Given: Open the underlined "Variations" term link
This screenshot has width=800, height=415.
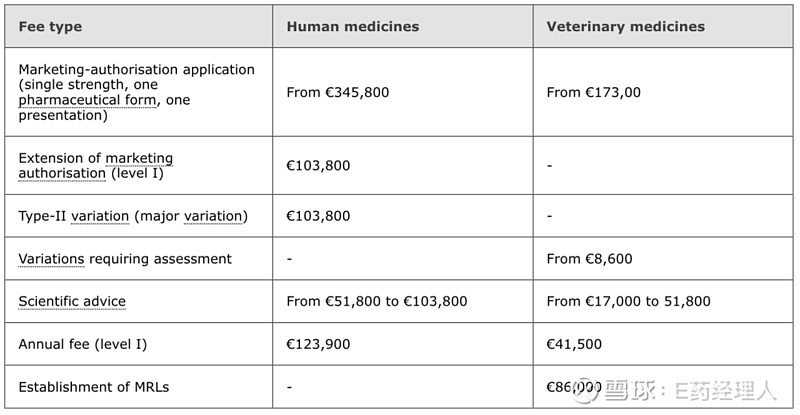Looking at the screenshot, I should tap(51, 259).
